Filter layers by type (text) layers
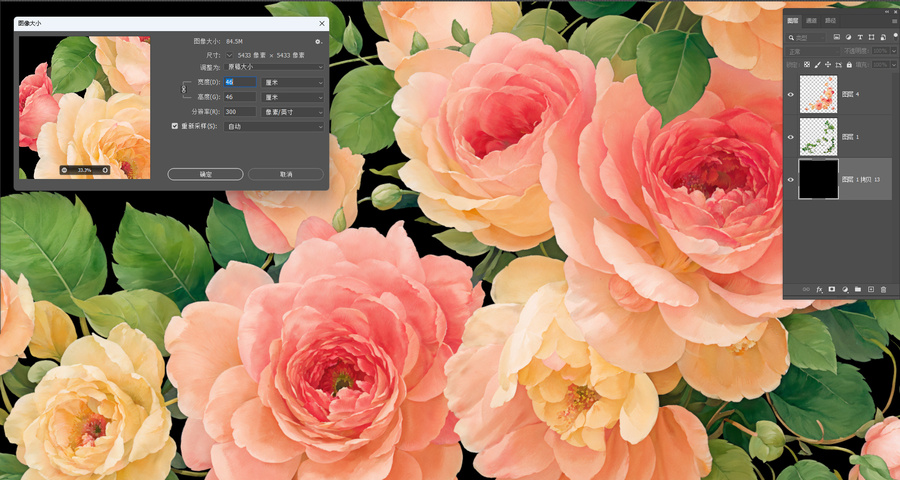Image resolution: width=900 pixels, height=480 pixels. 860,37
